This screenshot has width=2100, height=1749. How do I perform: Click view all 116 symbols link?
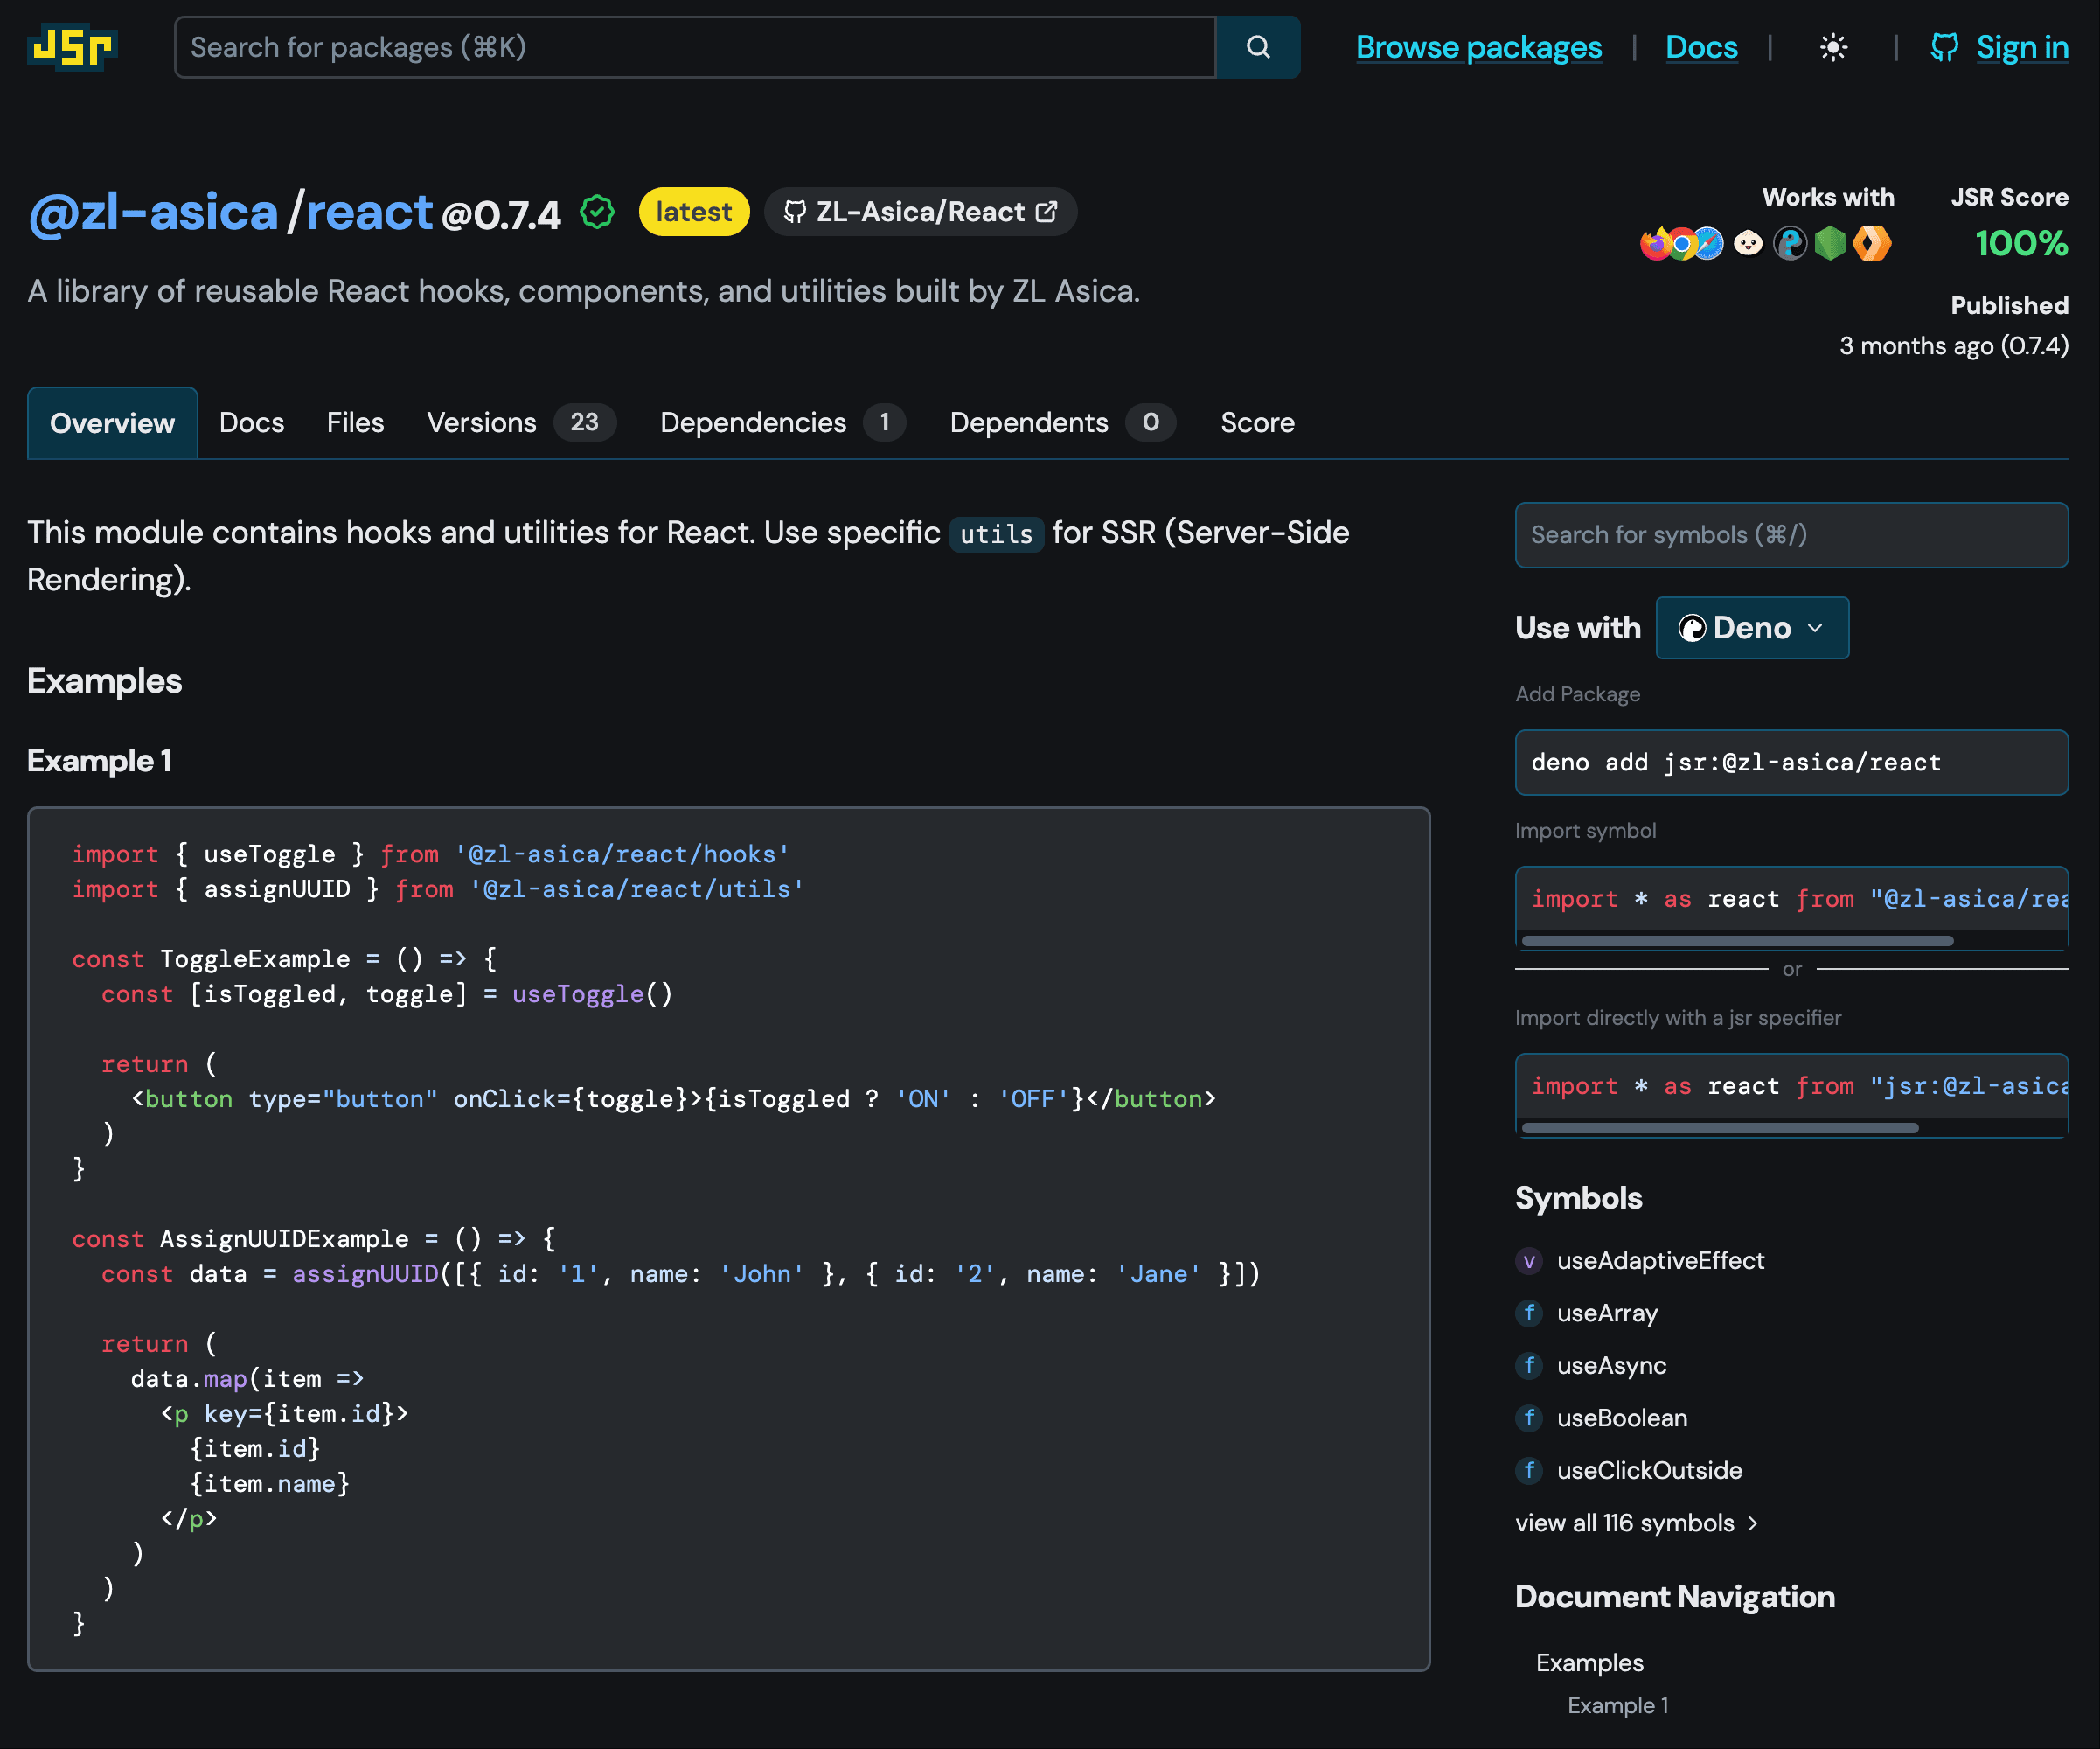tap(1636, 1523)
